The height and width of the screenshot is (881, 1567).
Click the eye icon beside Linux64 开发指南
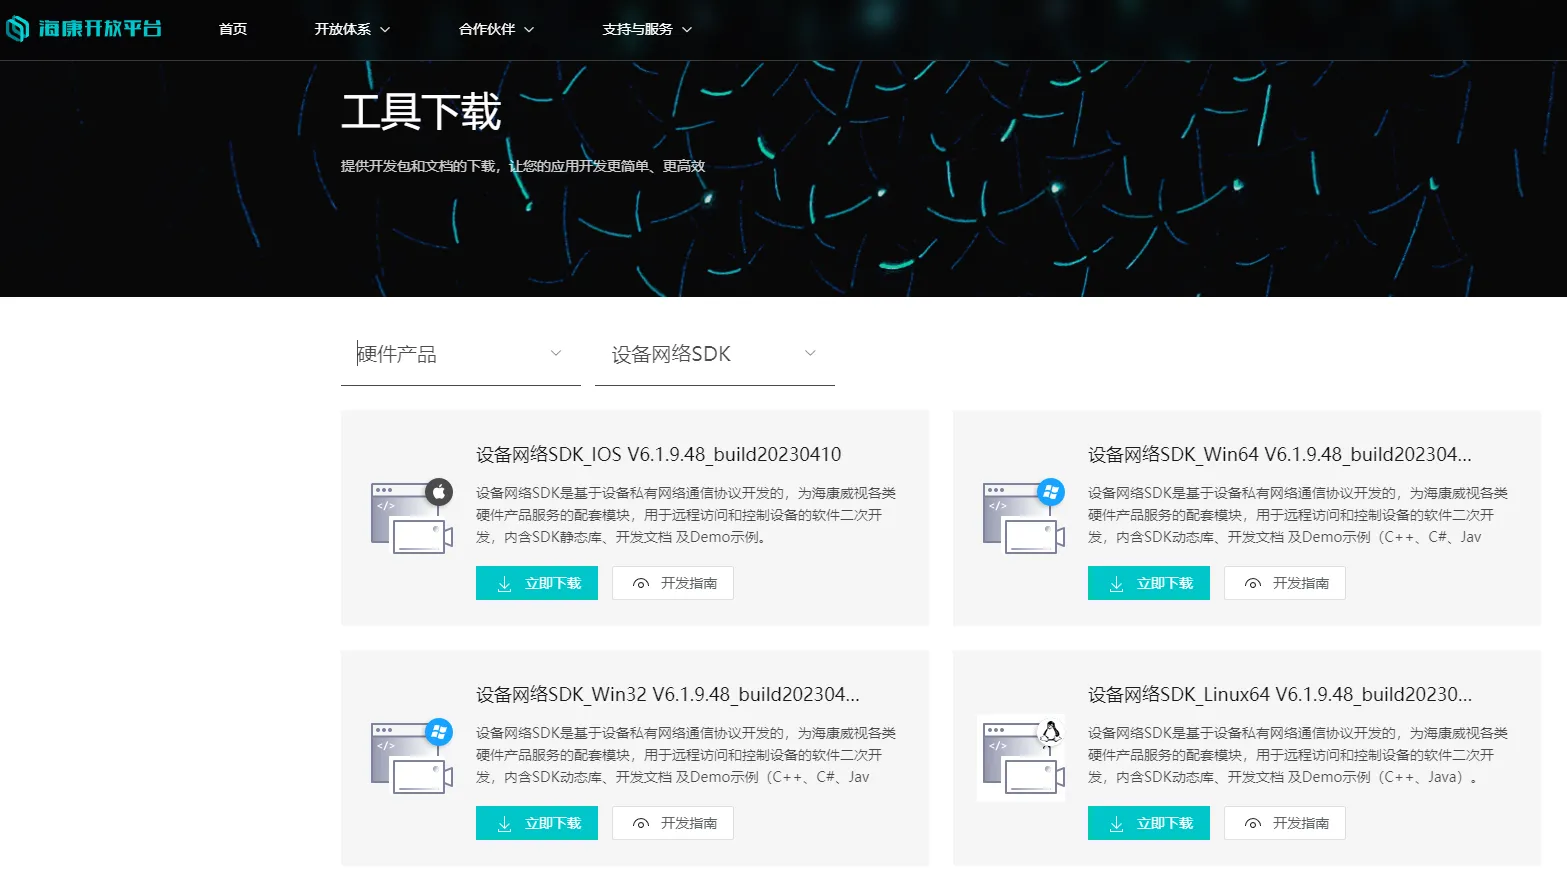[1252, 823]
